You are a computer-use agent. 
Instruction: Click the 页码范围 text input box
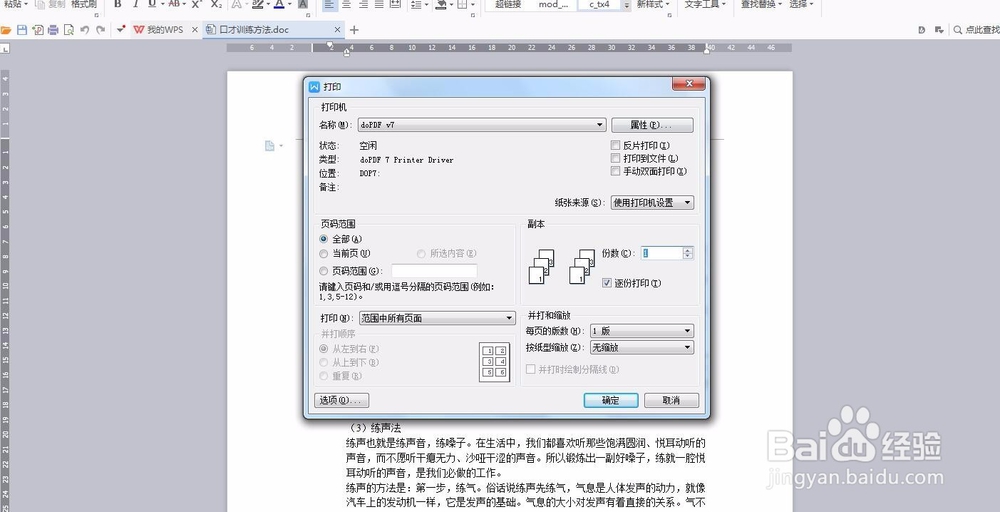(434, 271)
